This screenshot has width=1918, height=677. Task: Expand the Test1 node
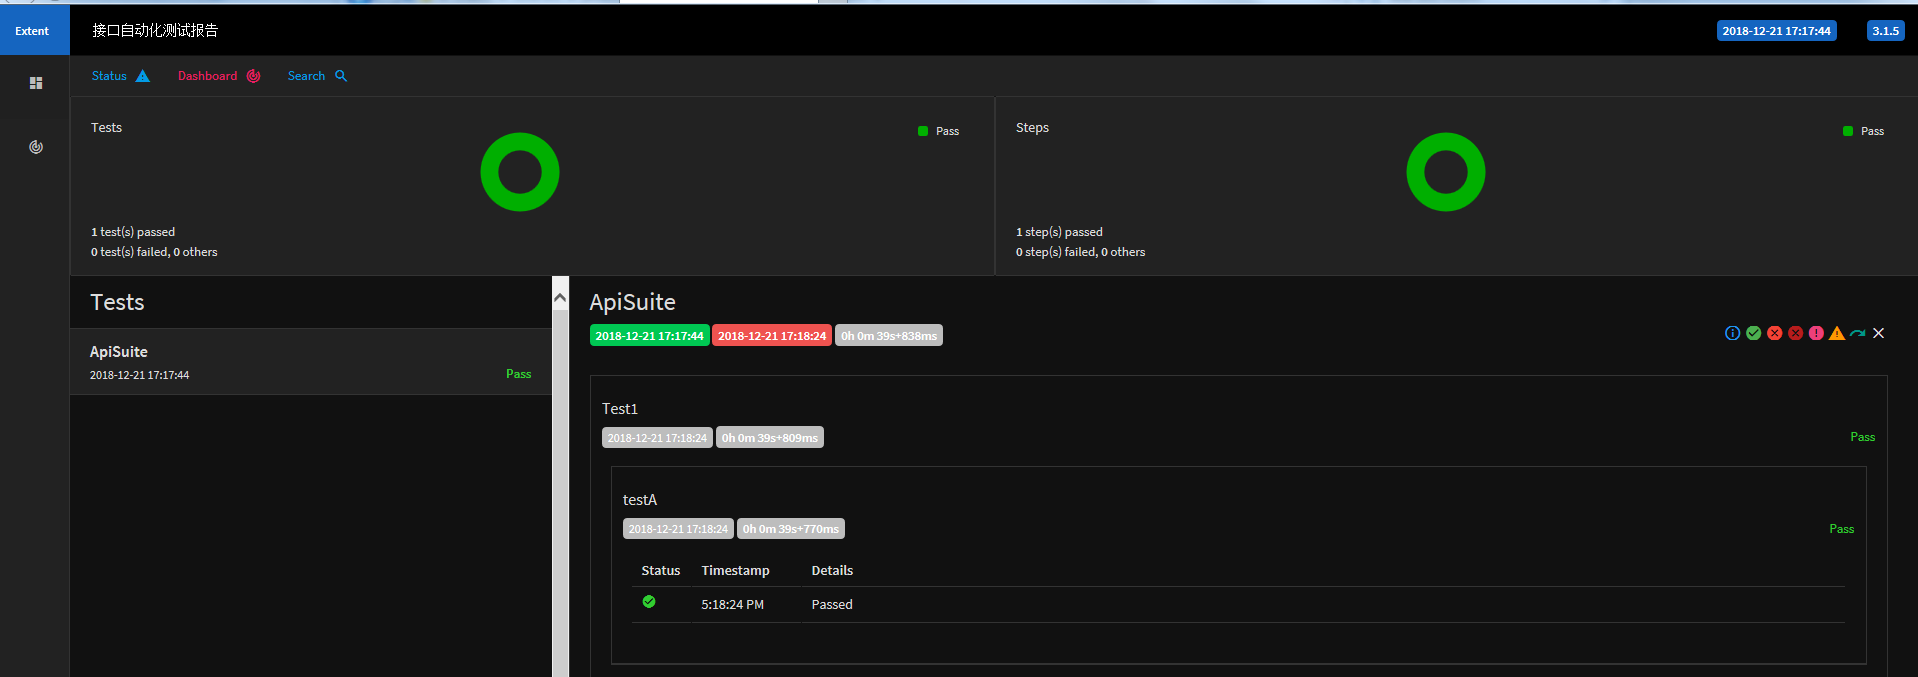pos(620,409)
